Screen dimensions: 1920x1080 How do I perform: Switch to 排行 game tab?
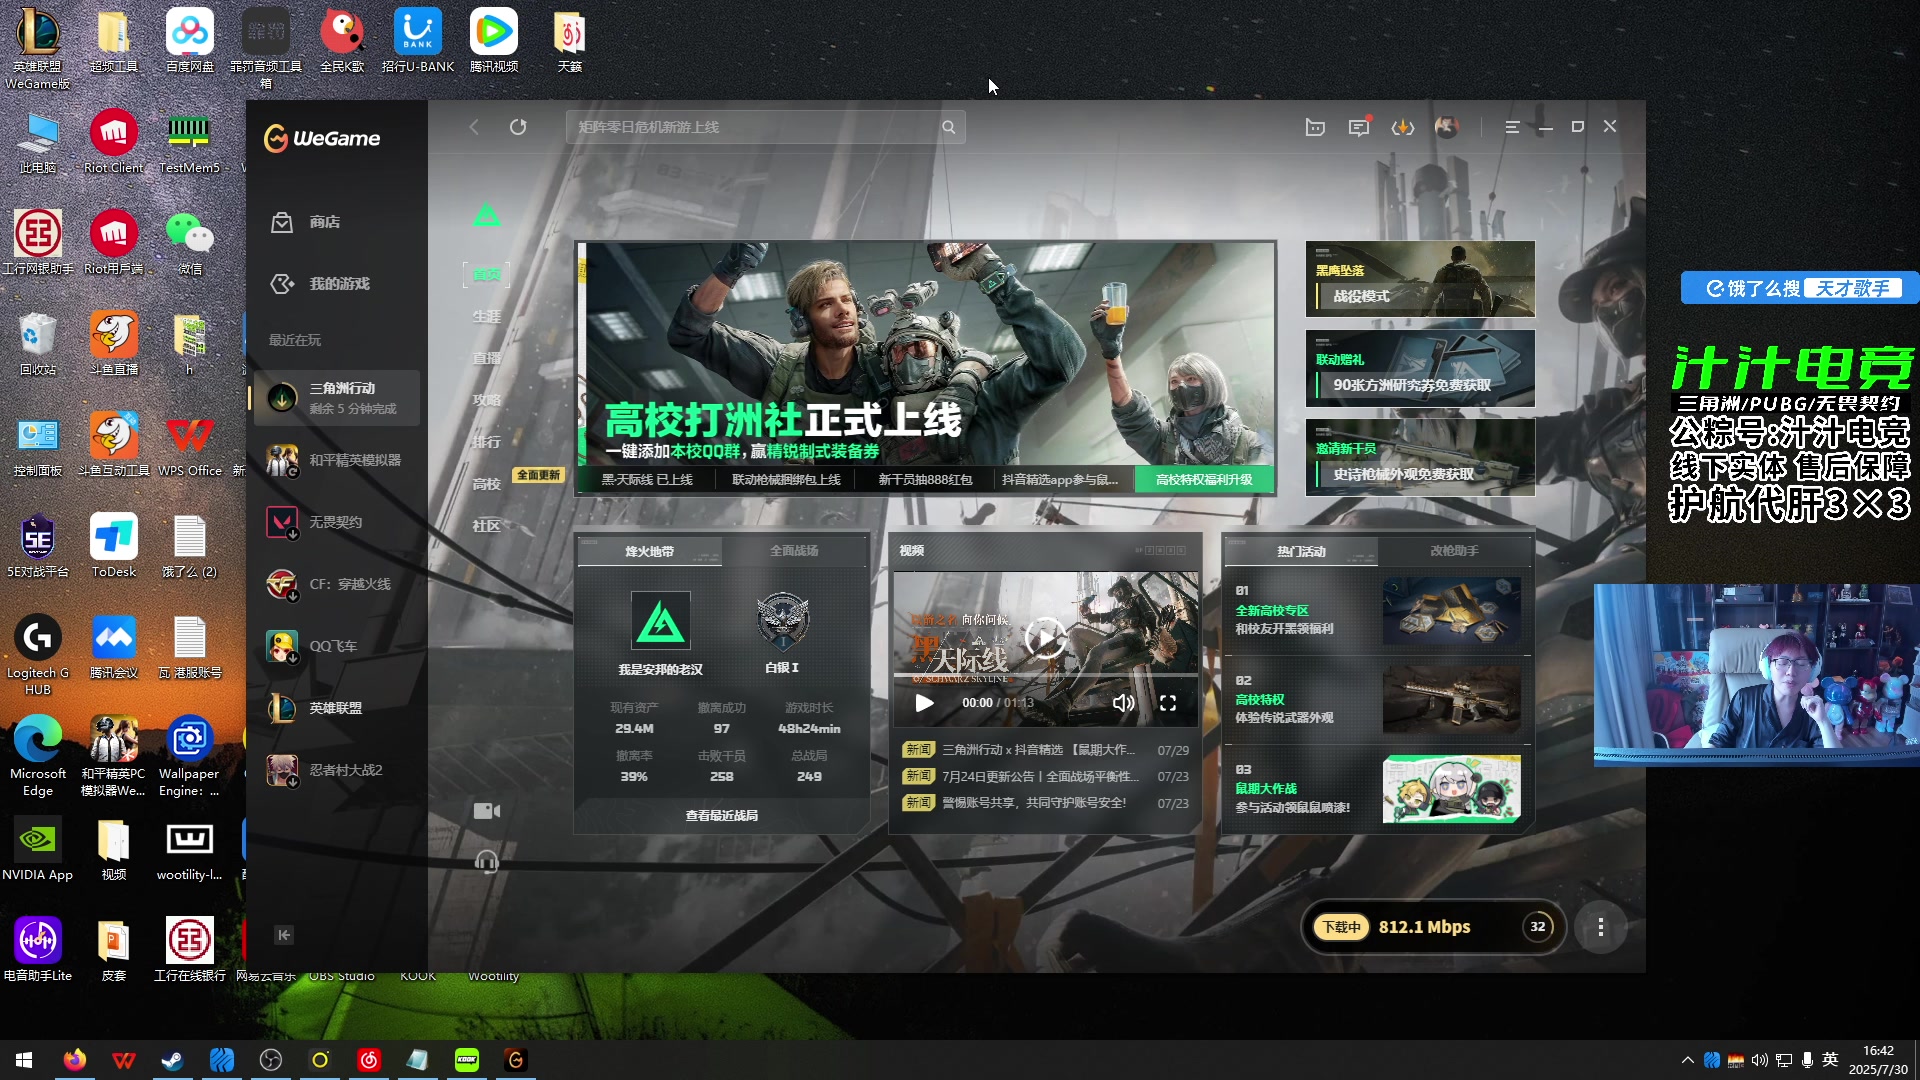[486, 442]
